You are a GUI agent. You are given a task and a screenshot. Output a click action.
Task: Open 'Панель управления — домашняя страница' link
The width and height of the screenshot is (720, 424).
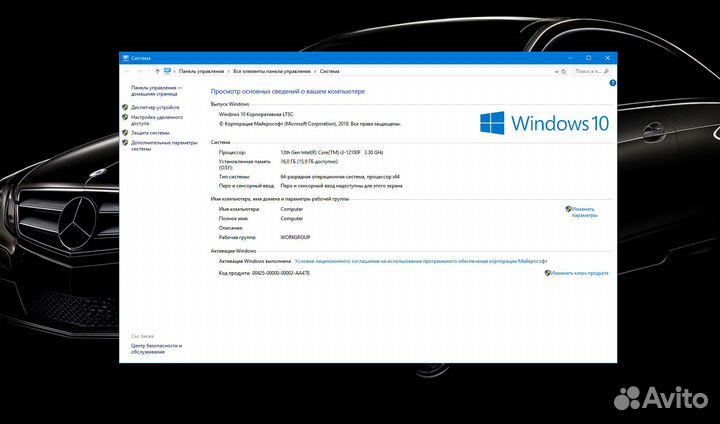click(157, 91)
